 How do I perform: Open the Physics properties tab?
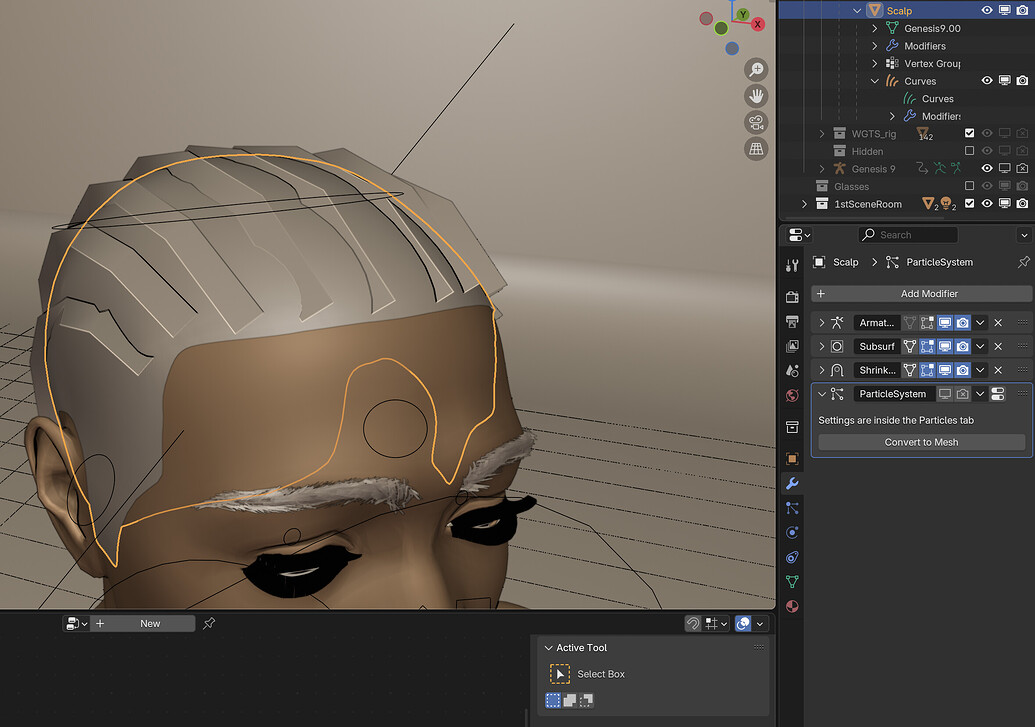pyautogui.click(x=792, y=532)
